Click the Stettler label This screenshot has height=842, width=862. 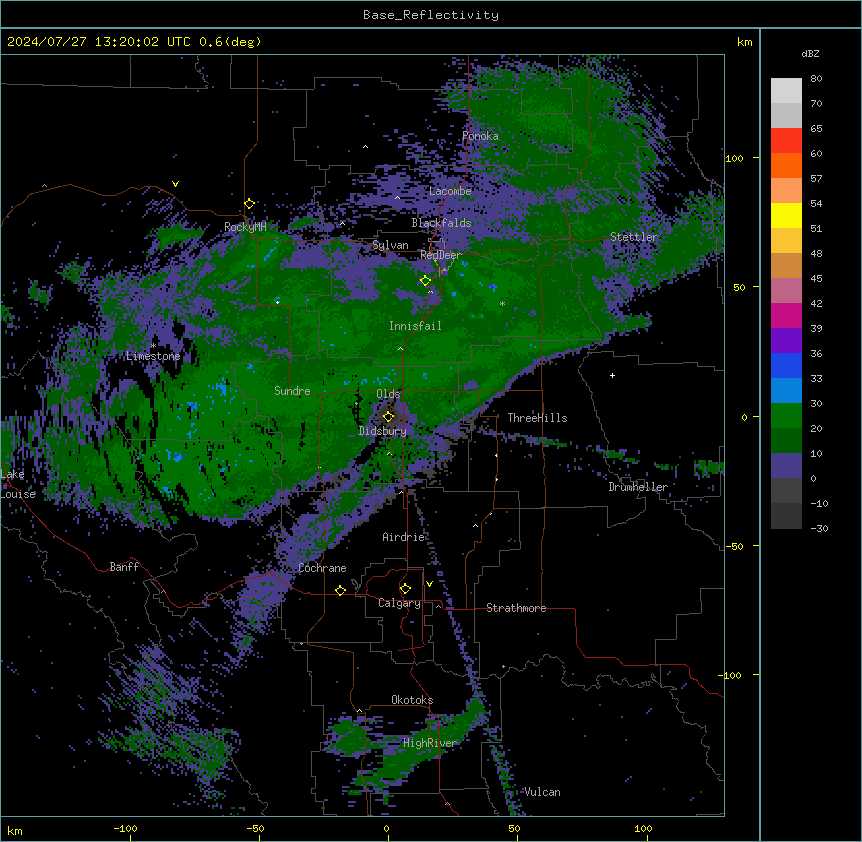click(x=634, y=237)
